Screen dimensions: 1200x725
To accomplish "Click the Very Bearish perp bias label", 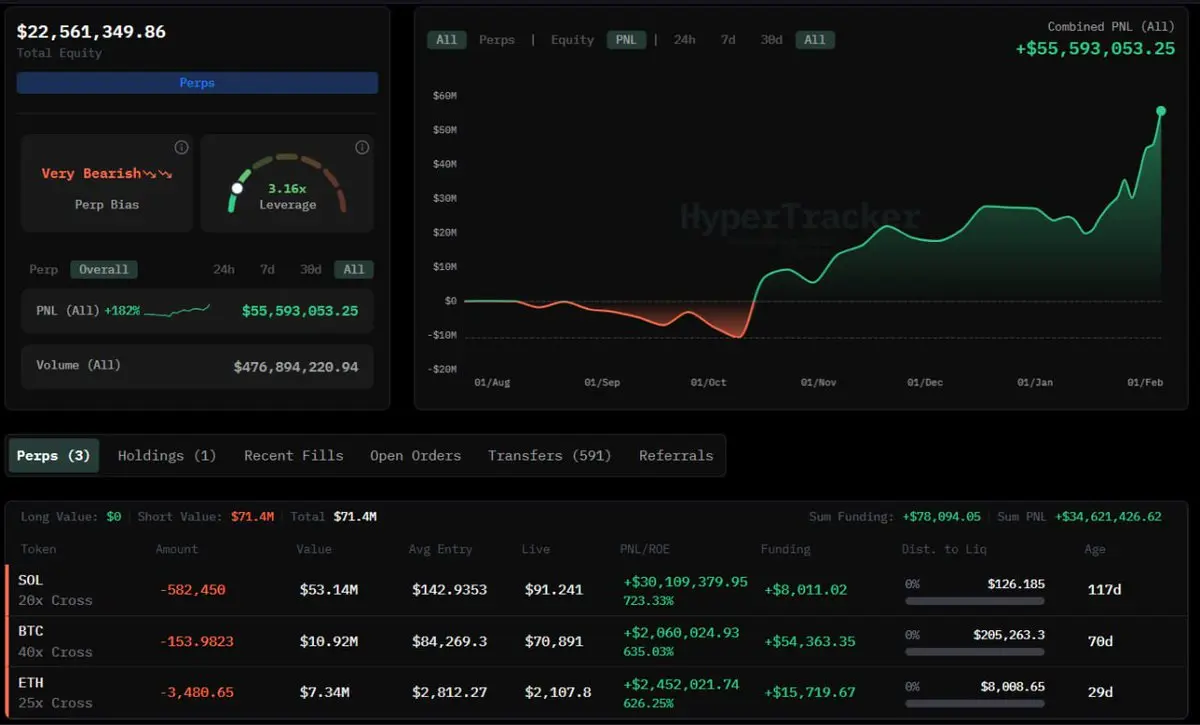I will tap(107, 174).
